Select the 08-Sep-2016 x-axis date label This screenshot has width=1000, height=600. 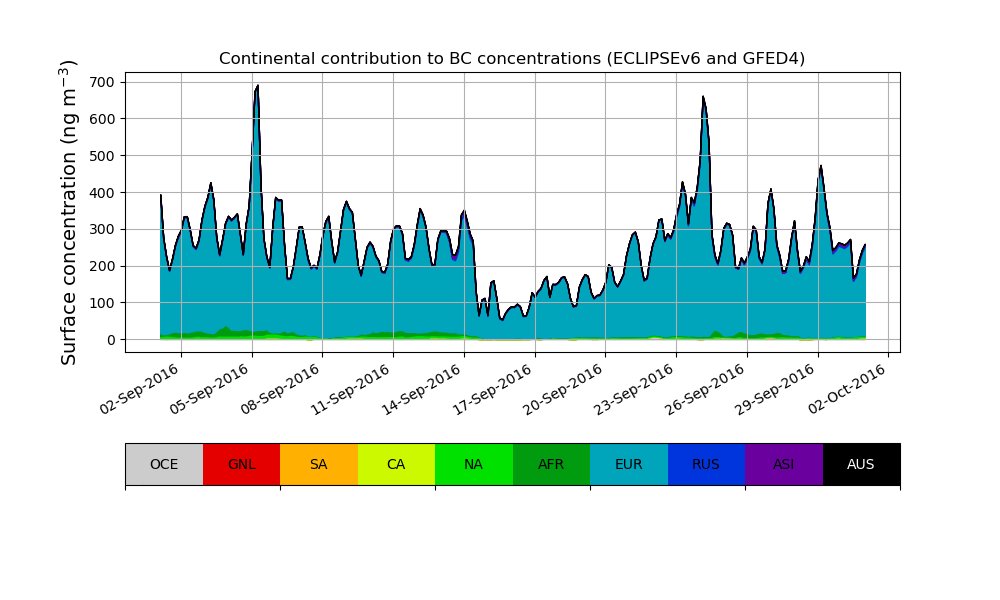click(282, 388)
